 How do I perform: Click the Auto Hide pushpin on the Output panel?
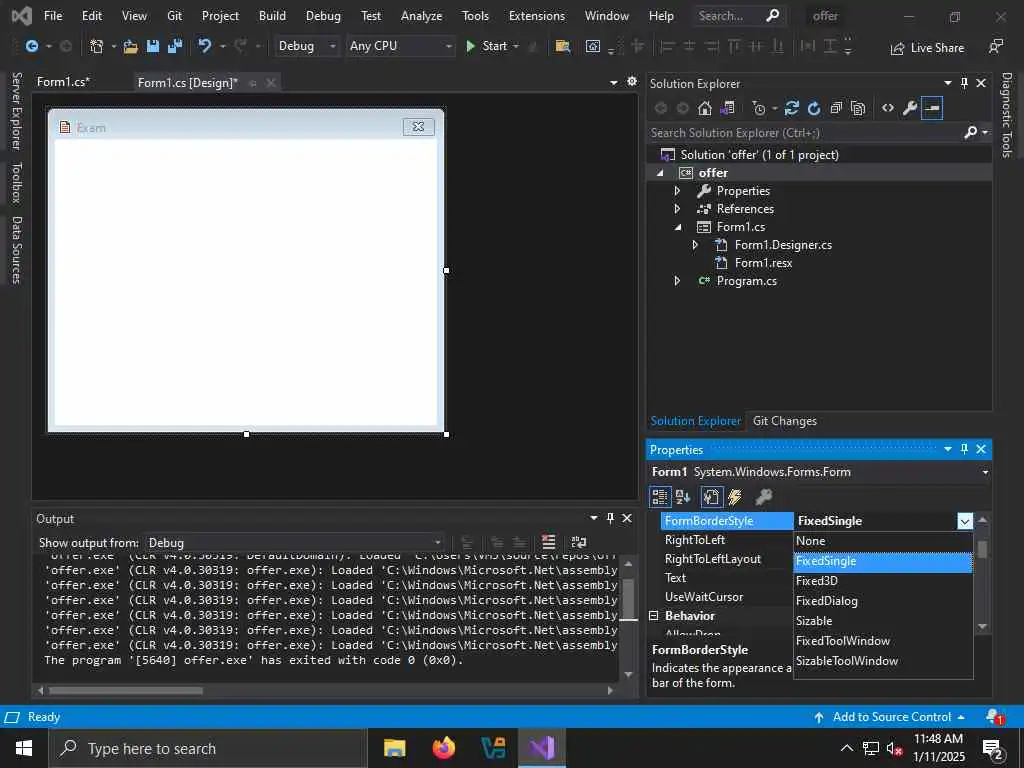click(610, 518)
